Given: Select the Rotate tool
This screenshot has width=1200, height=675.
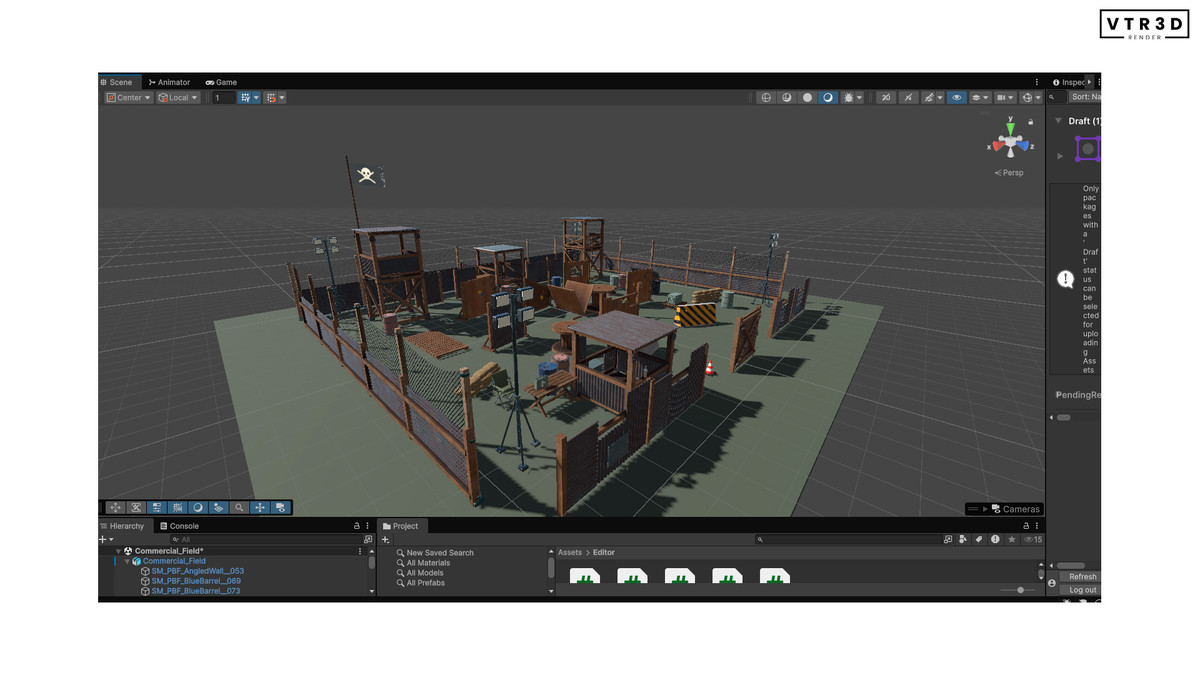Looking at the screenshot, I should click(x=198, y=508).
